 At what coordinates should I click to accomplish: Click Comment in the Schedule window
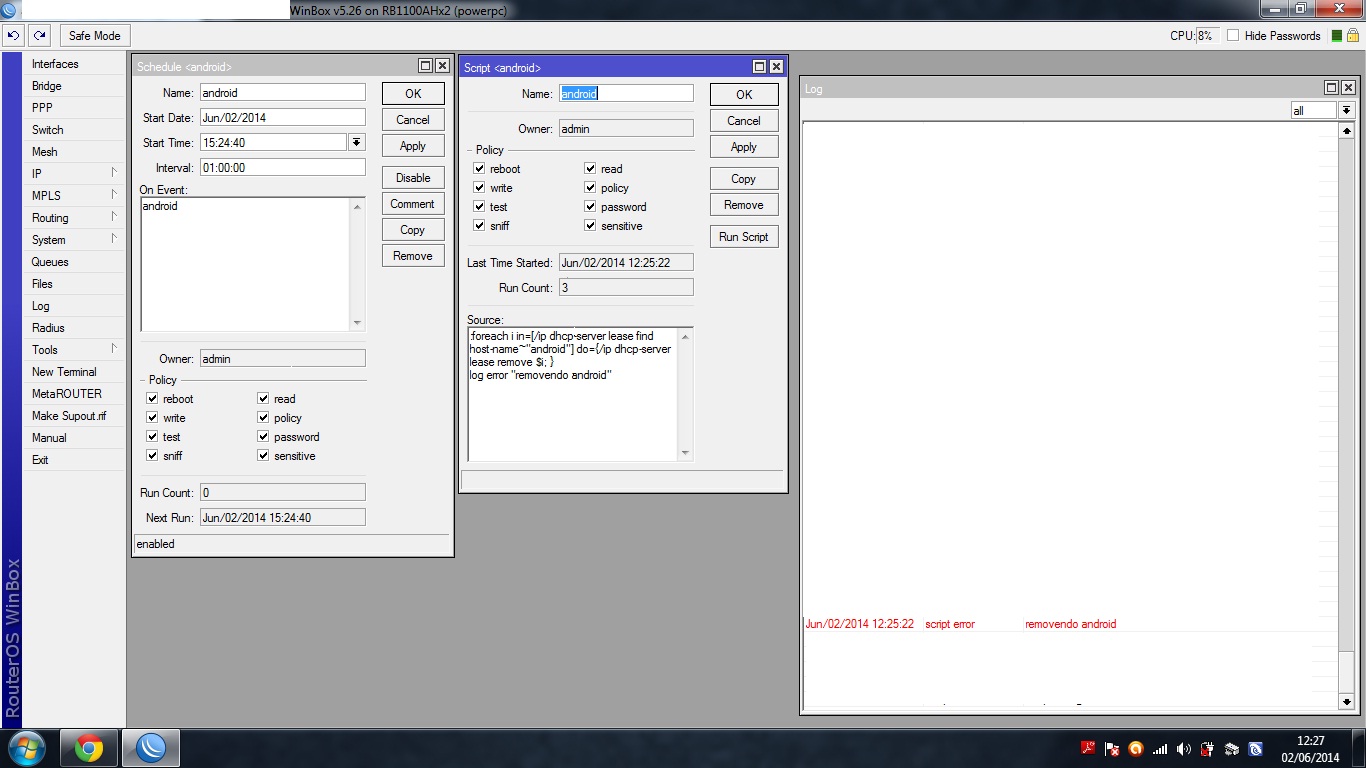(x=413, y=204)
